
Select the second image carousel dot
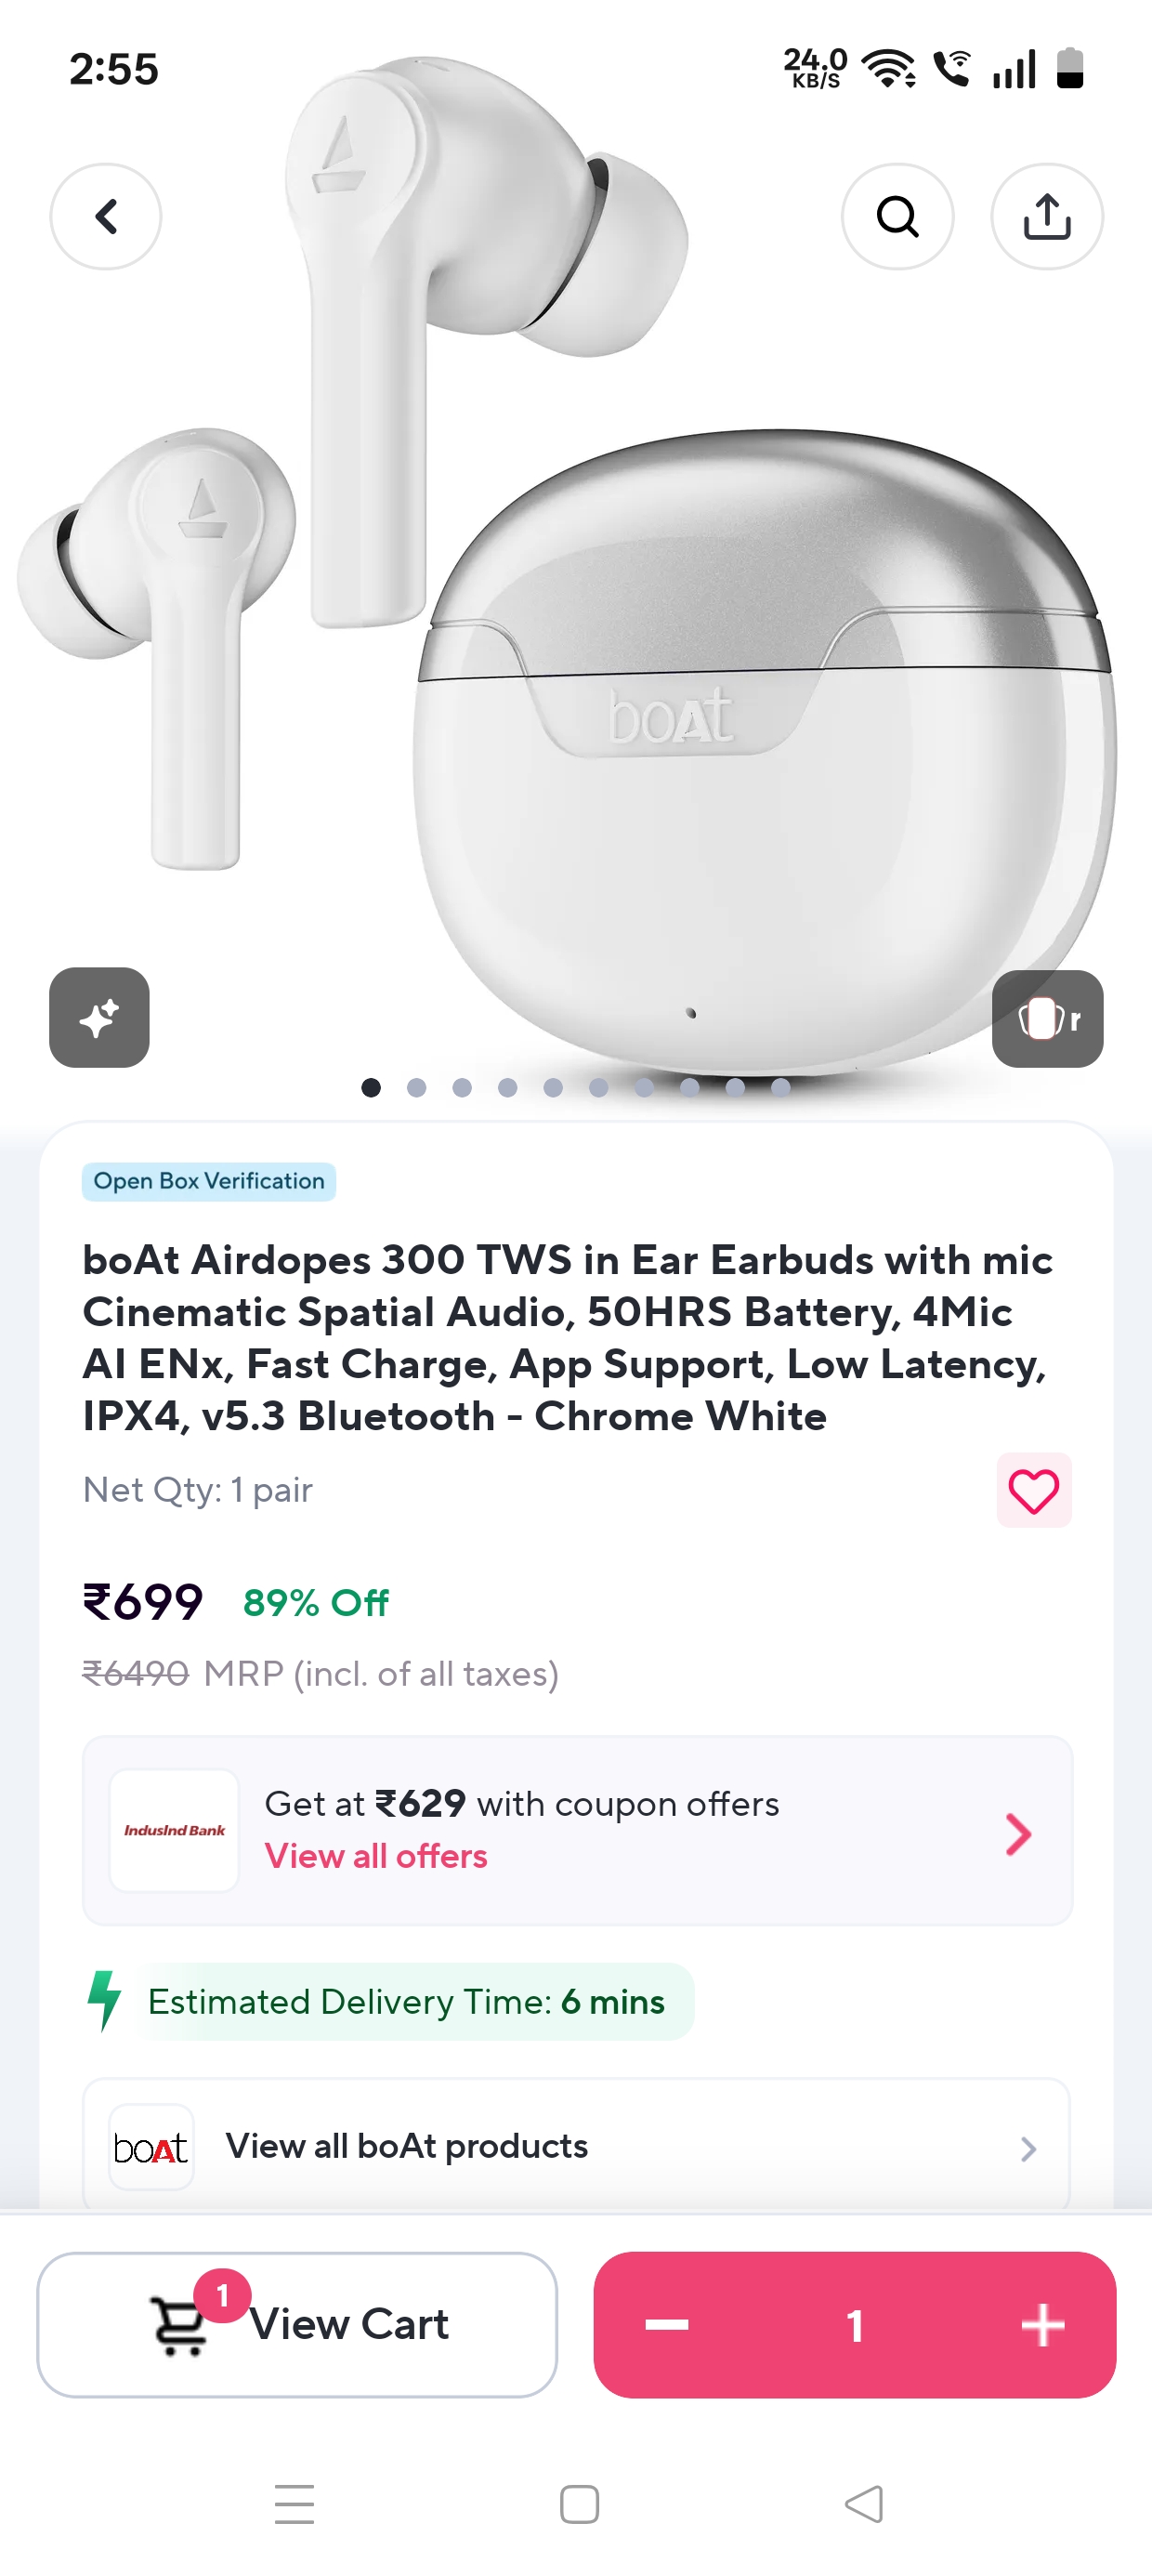tap(417, 1087)
